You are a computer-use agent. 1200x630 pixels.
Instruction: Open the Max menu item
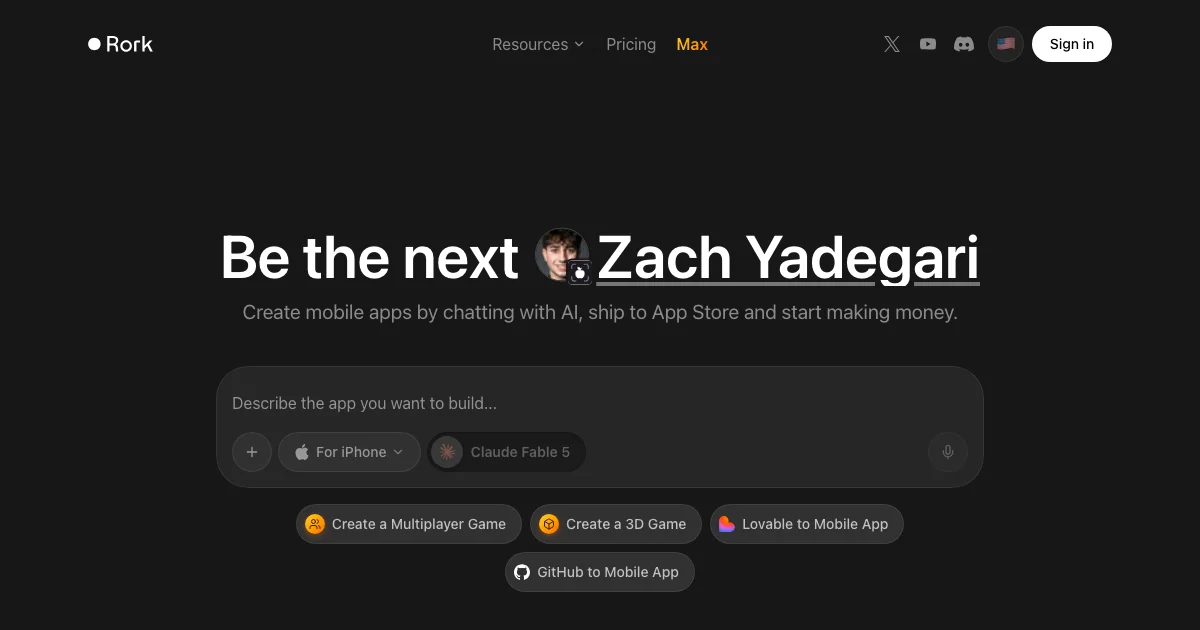click(692, 44)
